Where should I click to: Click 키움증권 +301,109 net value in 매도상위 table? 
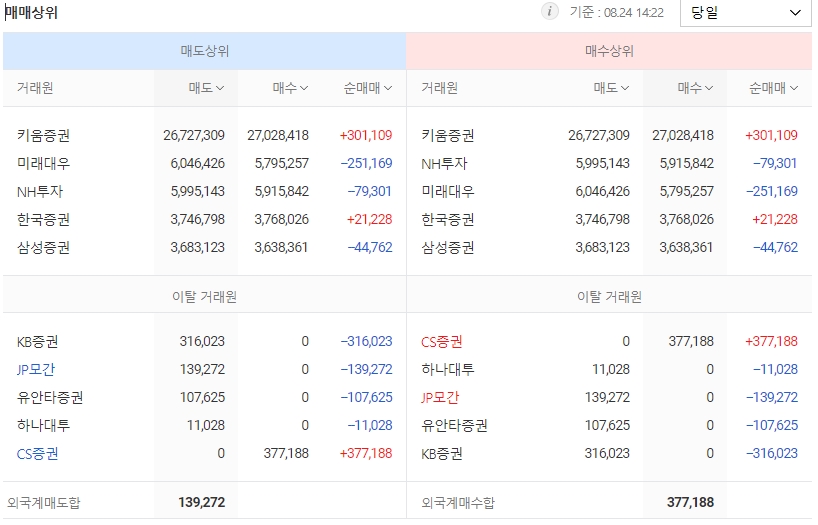point(366,136)
